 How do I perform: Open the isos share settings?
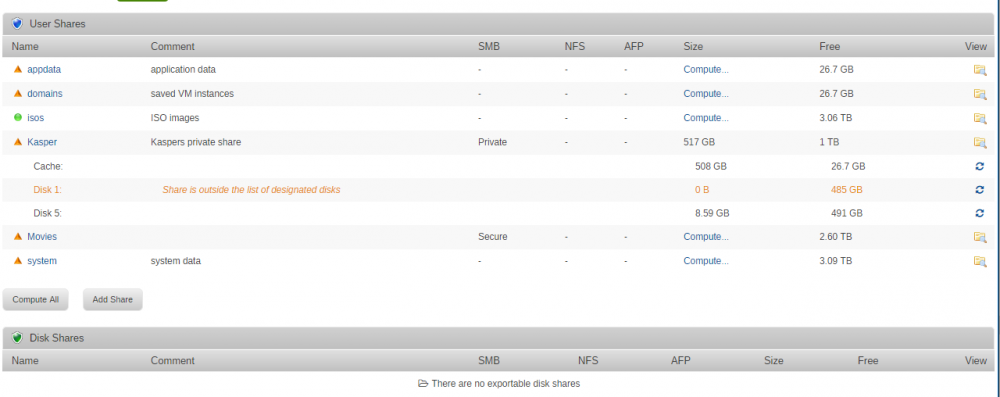(36, 118)
